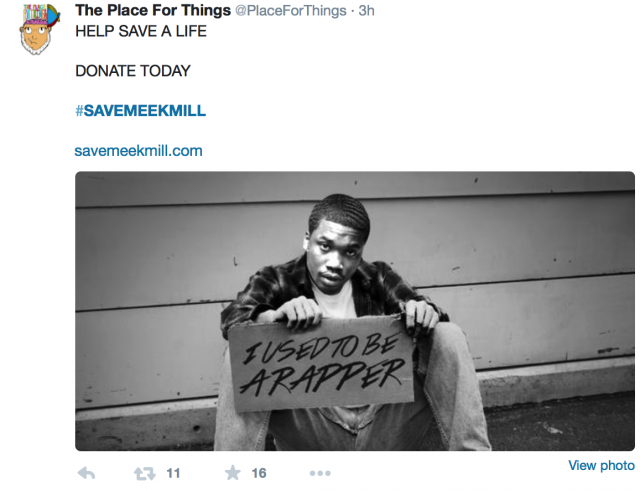Click the retweet count 11
This screenshot has width=640, height=491.
click(x=173, y=473)
